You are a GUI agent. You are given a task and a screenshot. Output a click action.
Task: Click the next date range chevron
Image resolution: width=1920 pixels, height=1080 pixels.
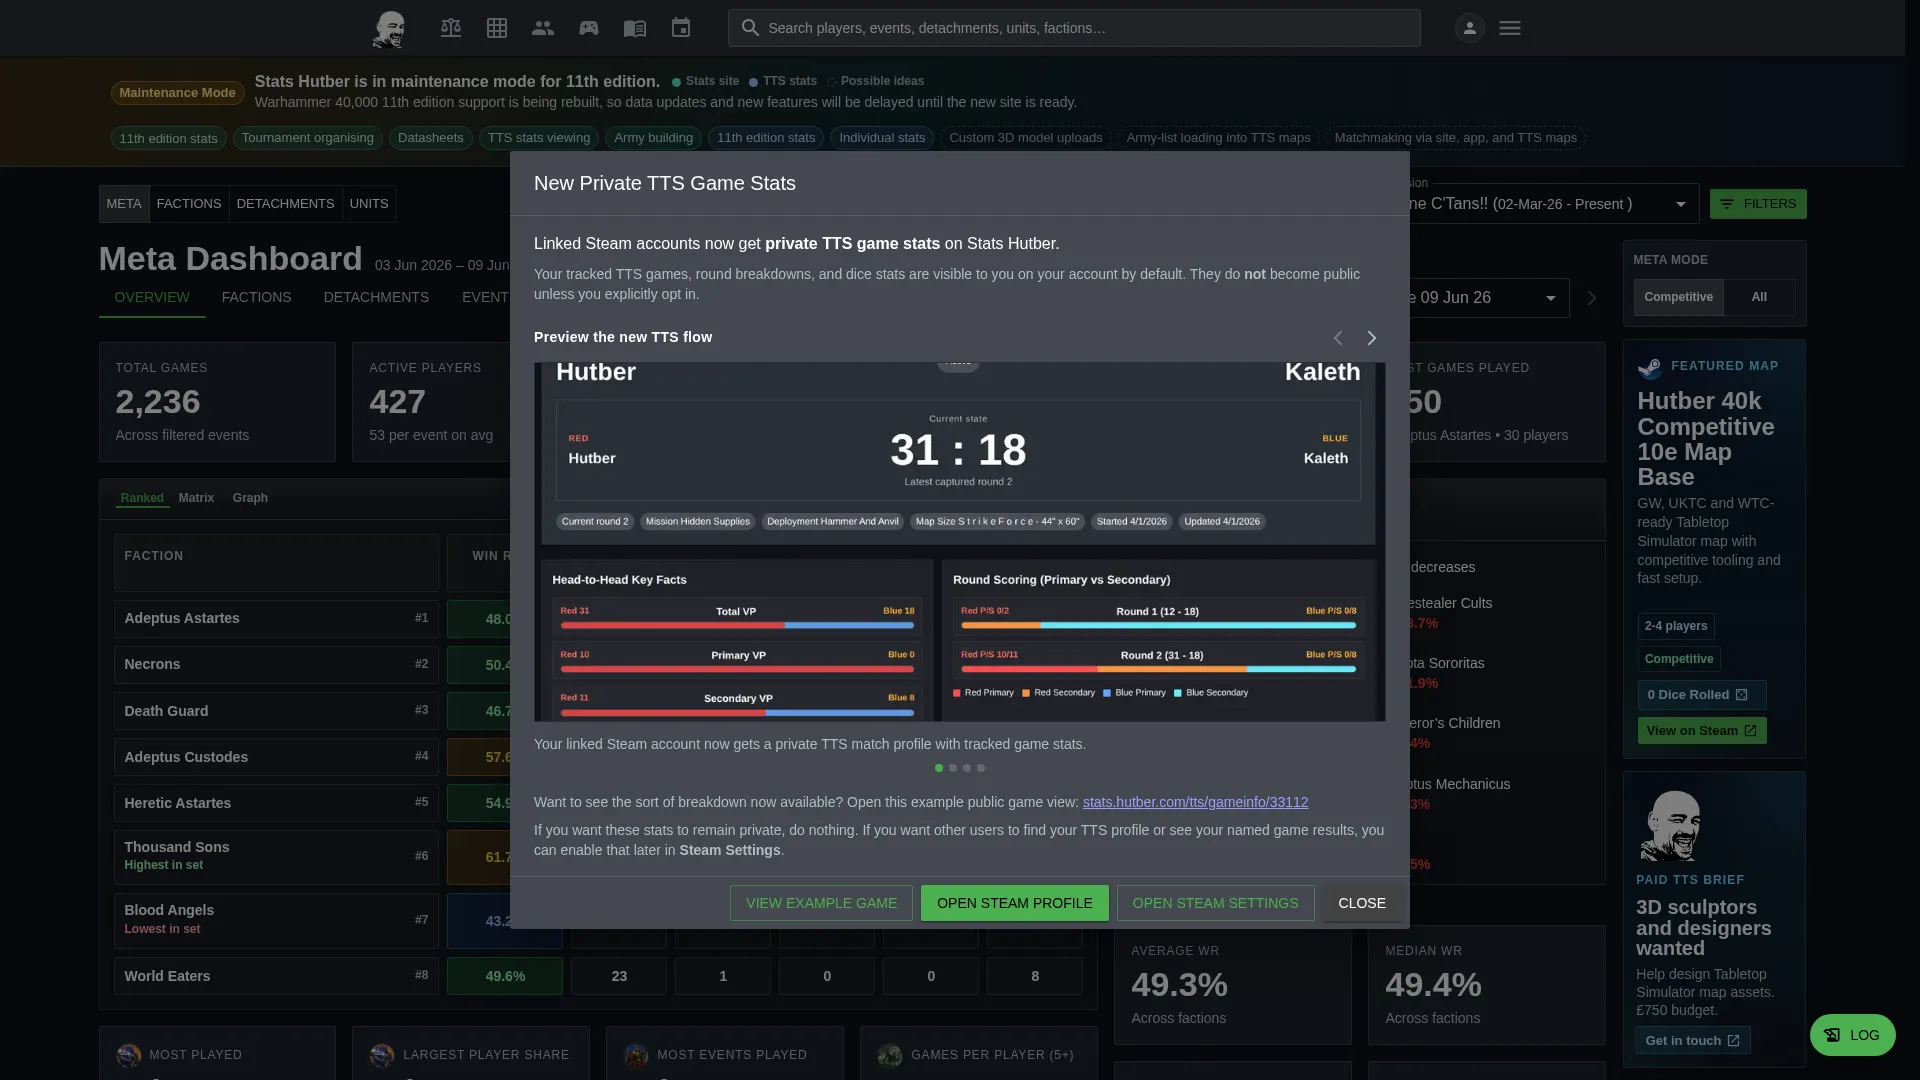pyautogui.click(x=1592, y=298)
